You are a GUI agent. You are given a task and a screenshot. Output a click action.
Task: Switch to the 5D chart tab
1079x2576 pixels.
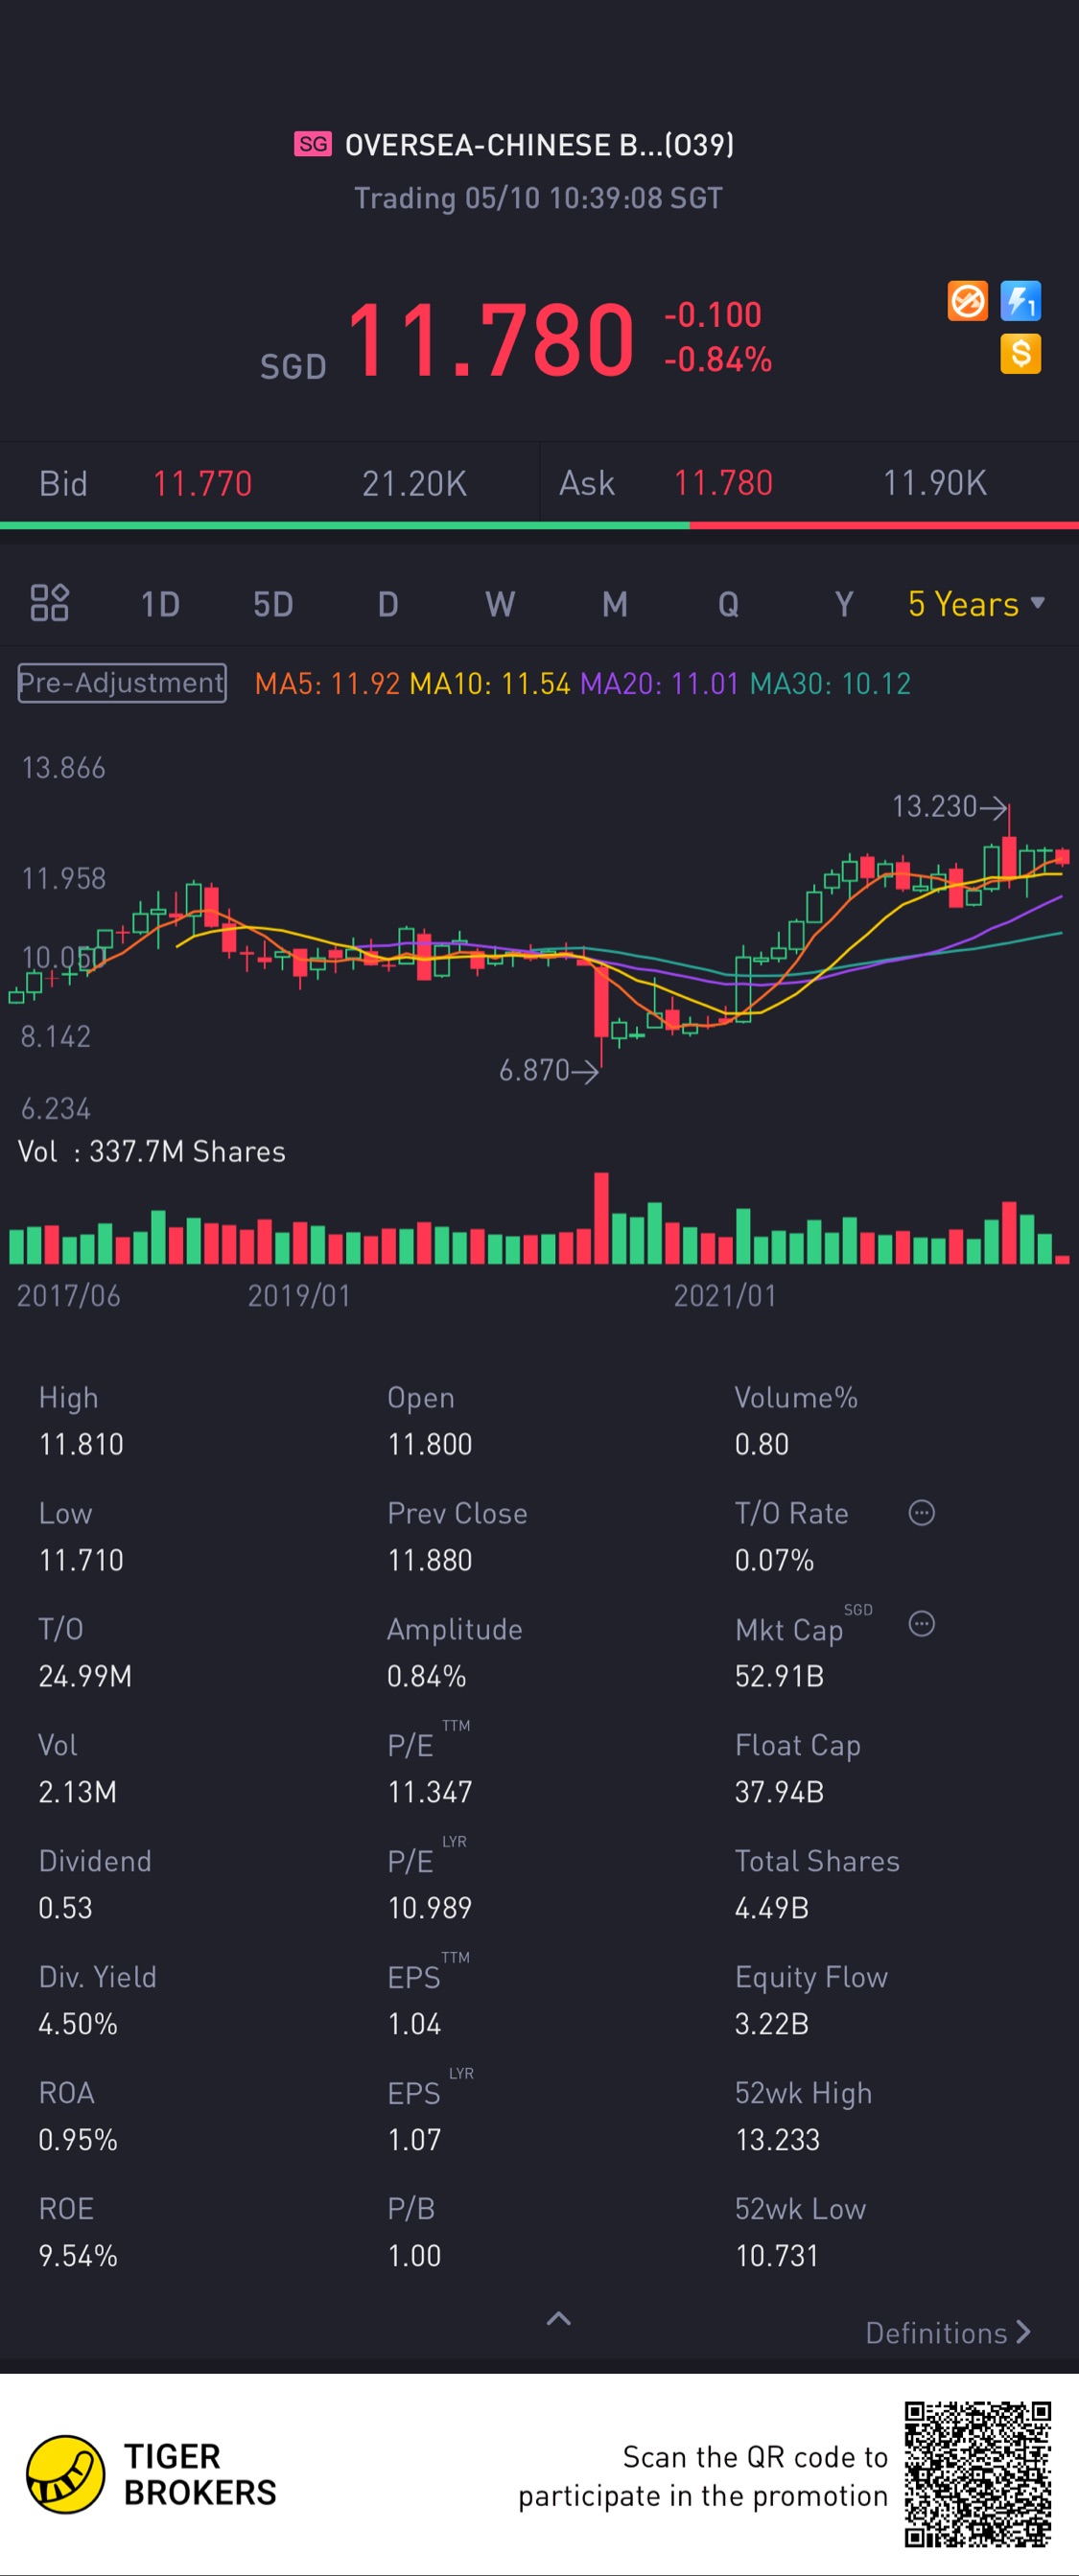273,604
